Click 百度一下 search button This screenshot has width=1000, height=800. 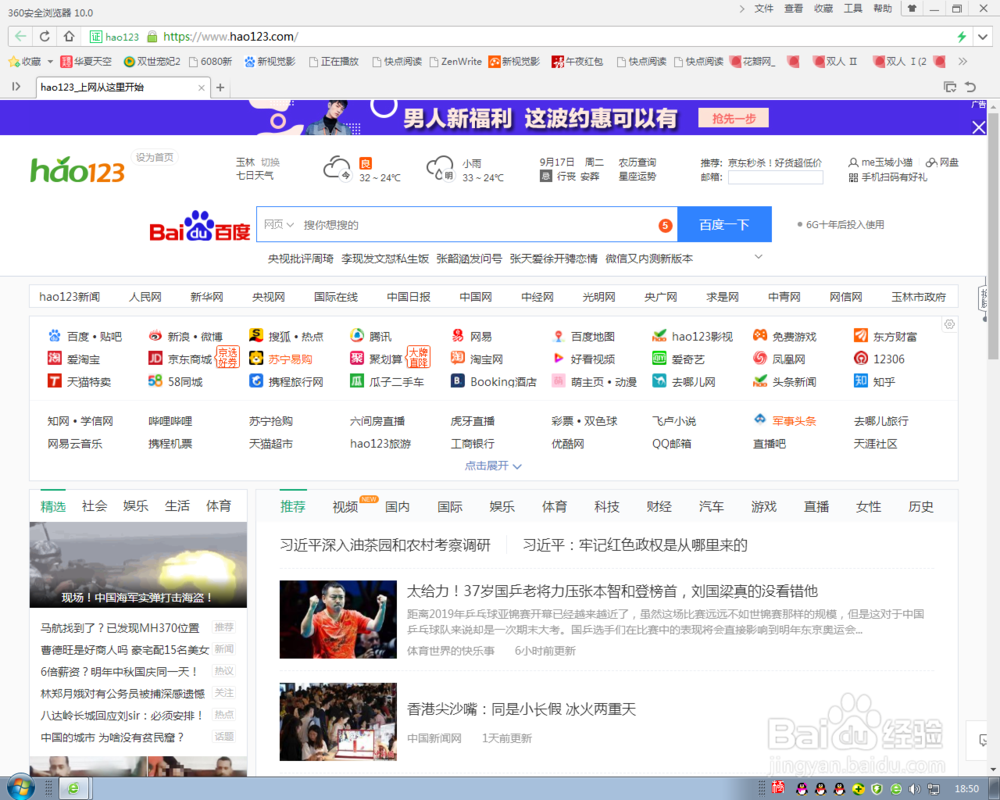coord(724,225)
